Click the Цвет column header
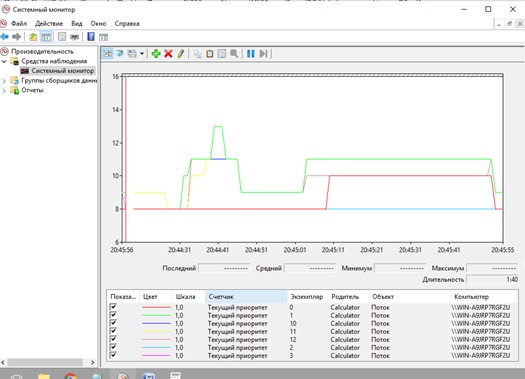 point(156,297)
